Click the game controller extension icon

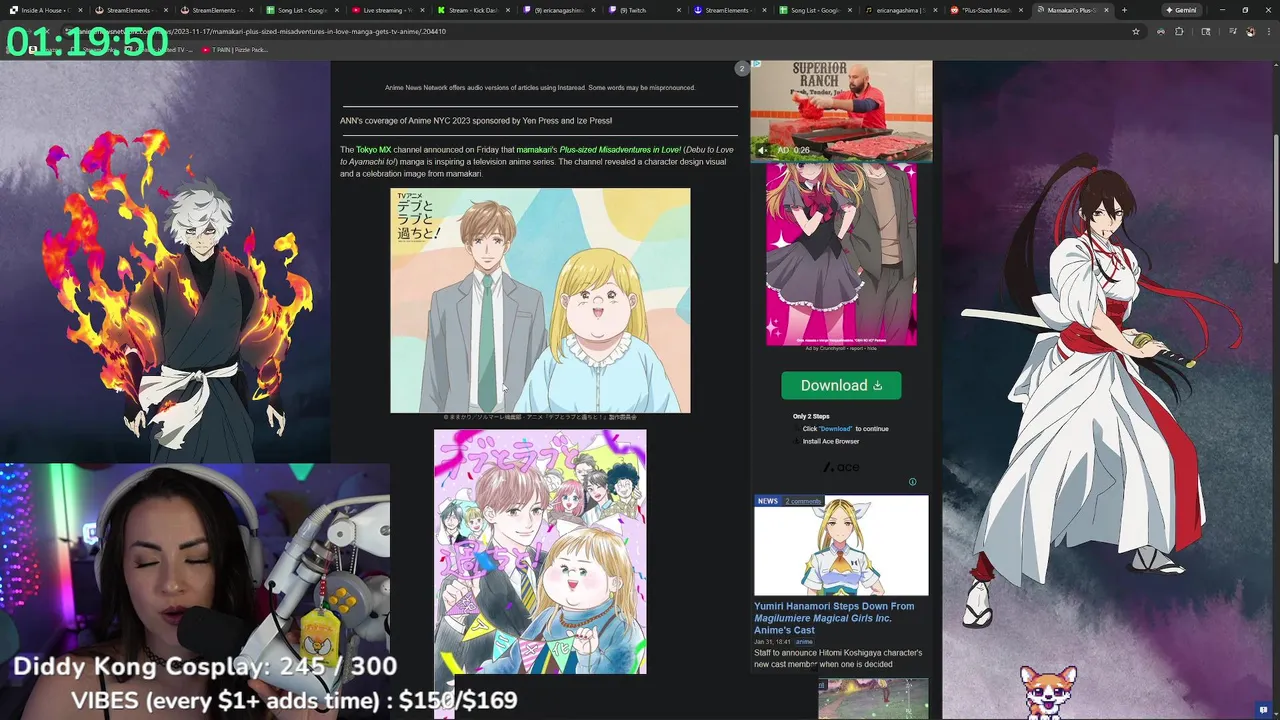click(1160, 31)
